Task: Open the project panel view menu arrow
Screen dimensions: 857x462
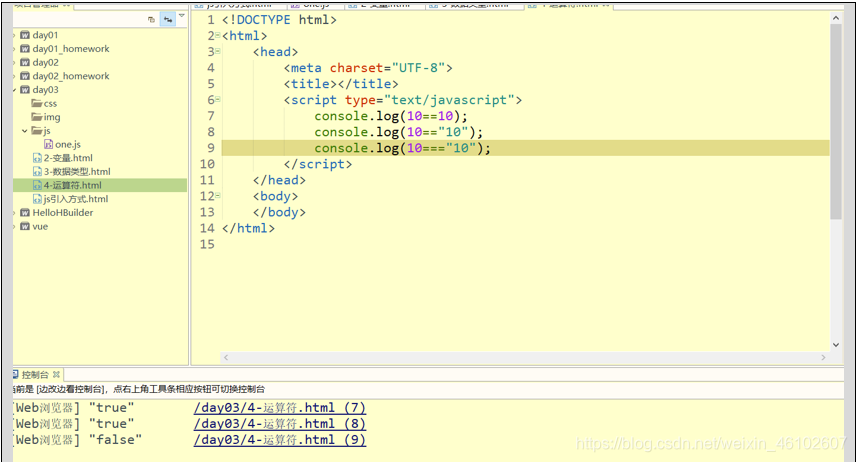Action: pos(181,16)
